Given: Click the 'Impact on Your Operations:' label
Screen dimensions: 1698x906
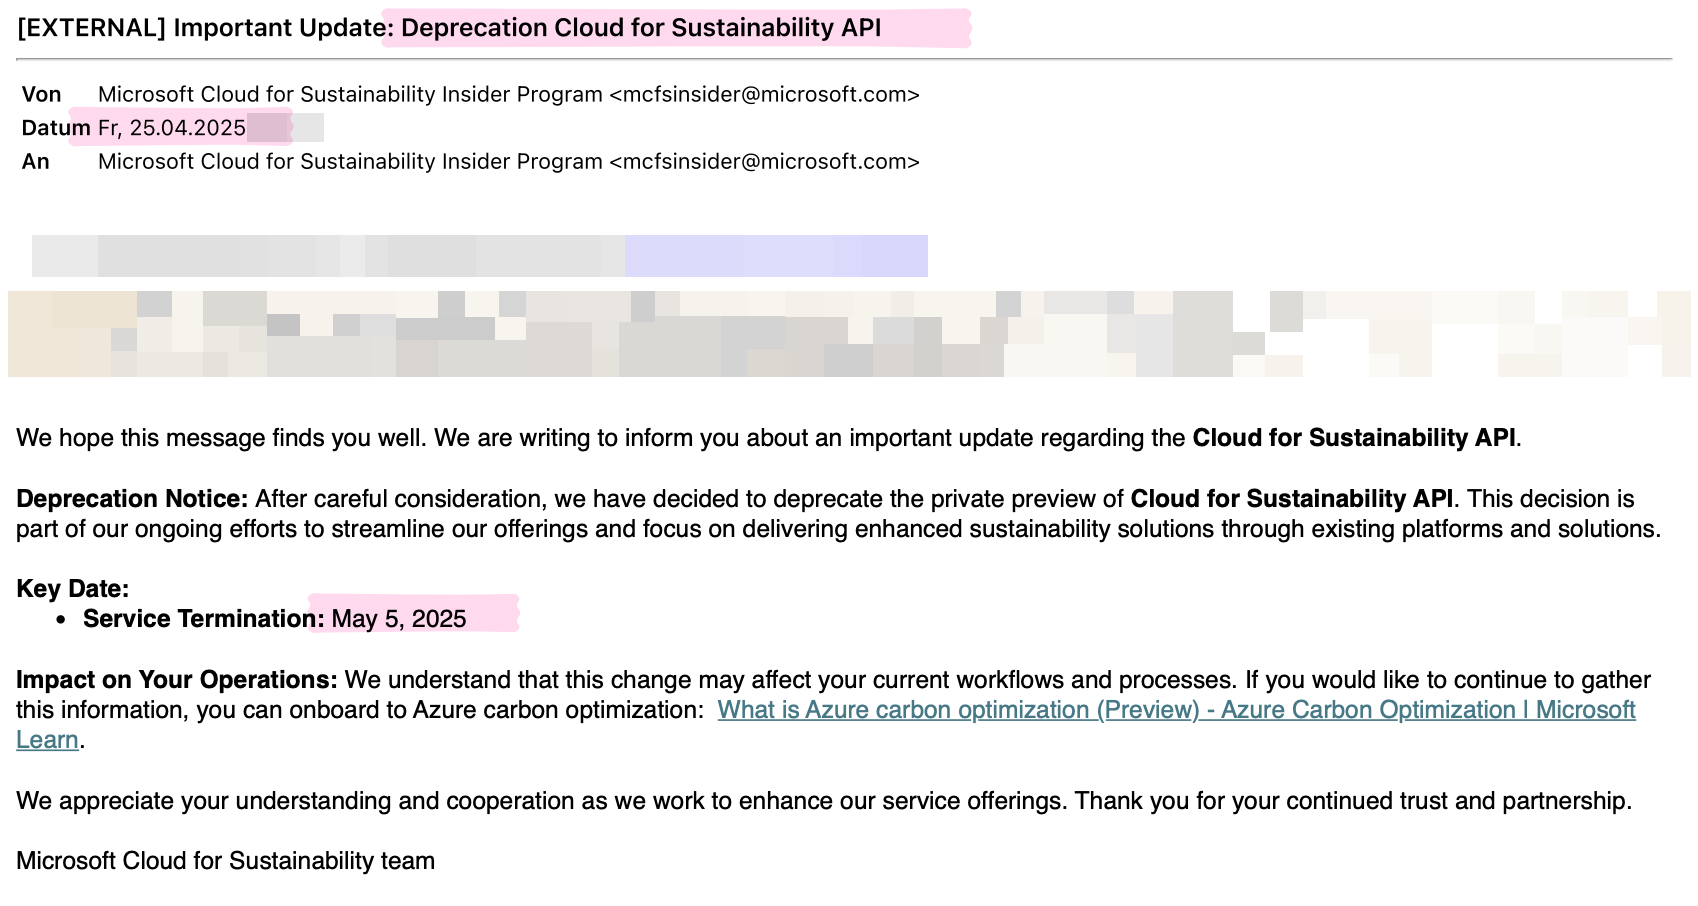Looking at the screenshot, I should 177,680.
